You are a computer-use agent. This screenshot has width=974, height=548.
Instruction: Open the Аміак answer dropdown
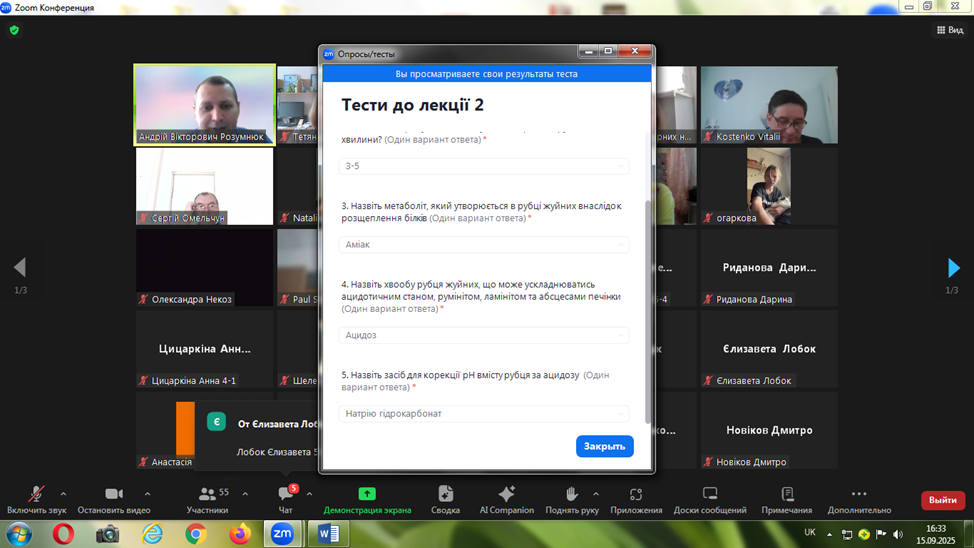coord(484,244)
